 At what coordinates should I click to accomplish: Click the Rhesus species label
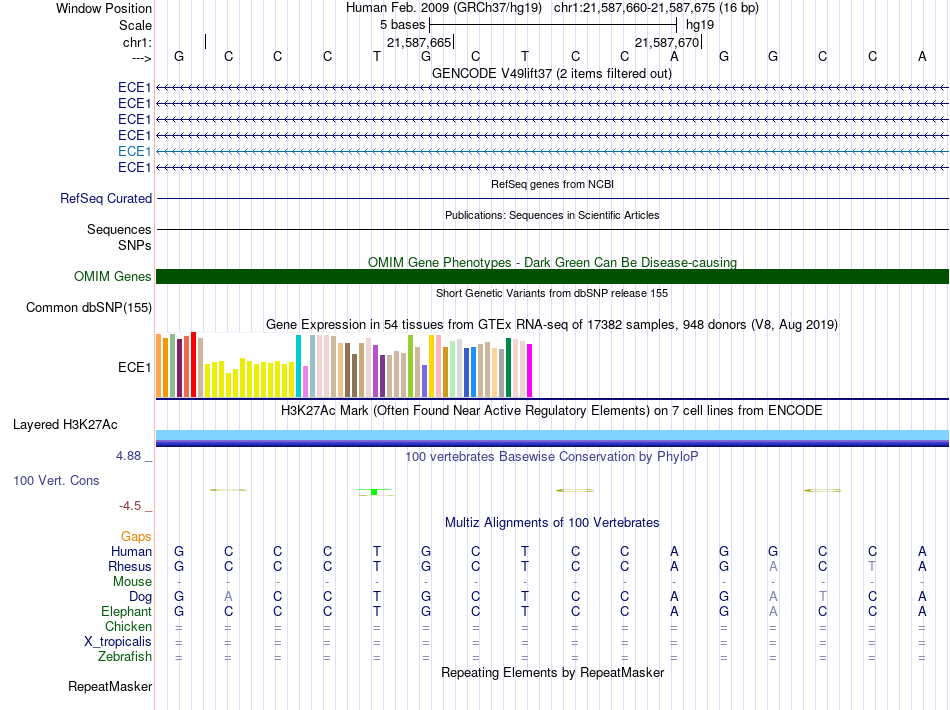click(x=130, y=567)
